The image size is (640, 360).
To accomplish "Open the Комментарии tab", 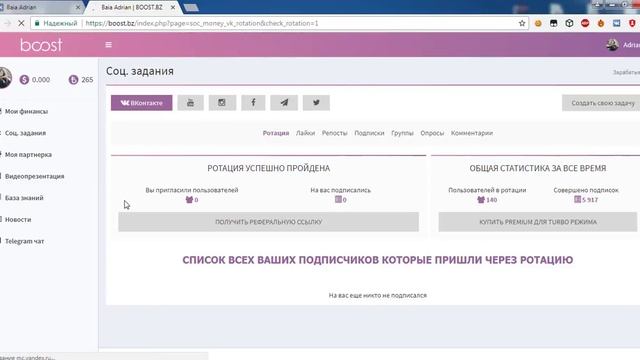I will click(x=472, y=133).
